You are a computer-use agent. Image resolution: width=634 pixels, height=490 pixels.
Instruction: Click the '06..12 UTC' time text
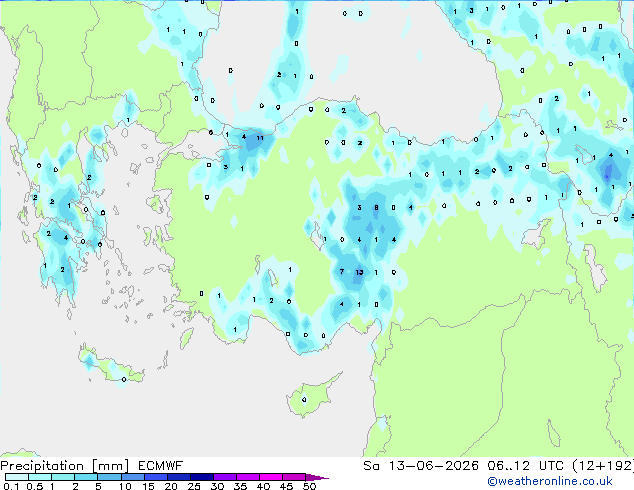[x=526, y=466]
